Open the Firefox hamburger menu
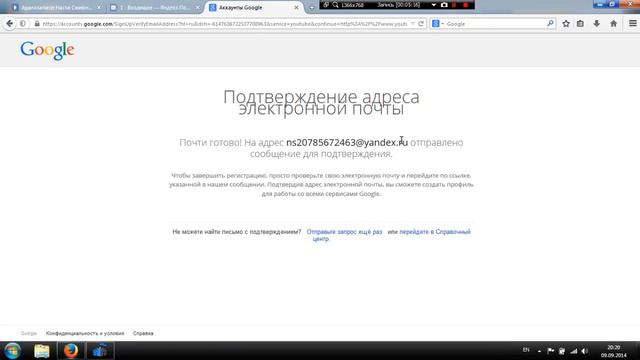 pos(632,24)
